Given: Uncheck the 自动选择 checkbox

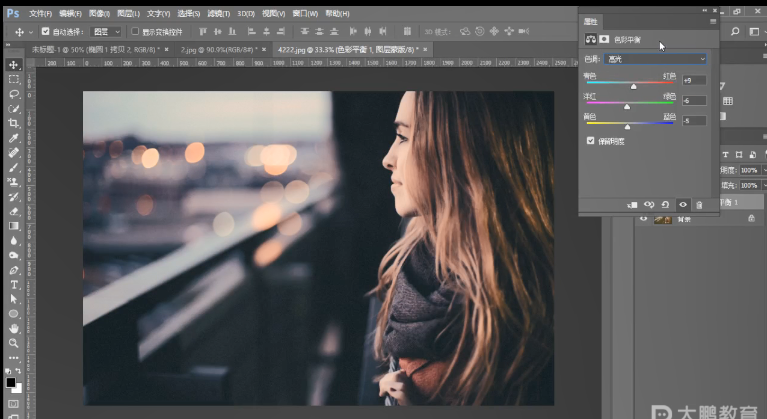Looking at the screenshot, I should pos(45,32).
